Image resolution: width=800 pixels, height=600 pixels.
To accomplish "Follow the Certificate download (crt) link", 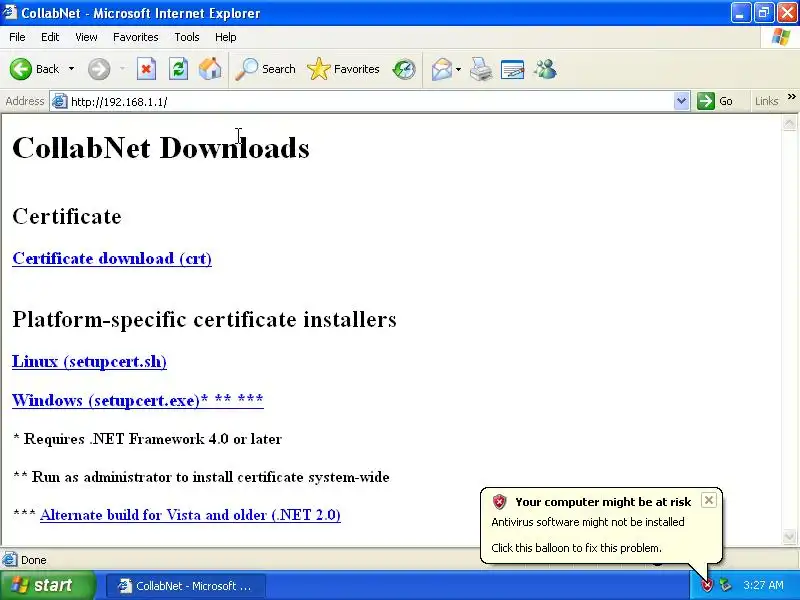I will click(x=112, y=258).
